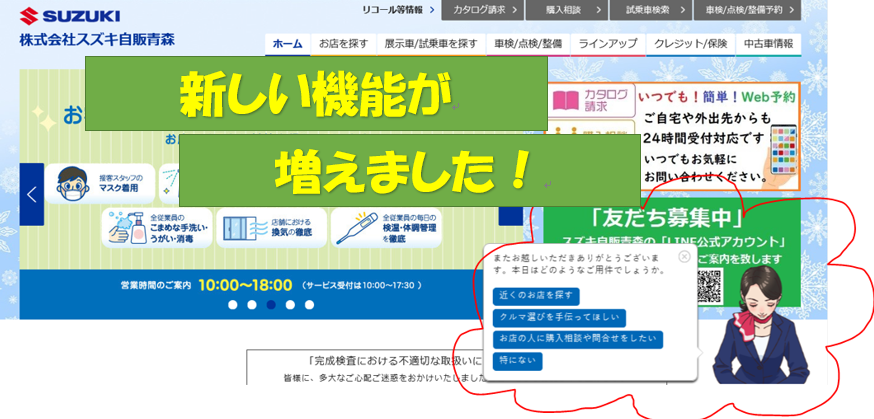The height and width of the screenshot is (419, 874).
Task: Open リコール等情報 link
Action: pos(392,9)
